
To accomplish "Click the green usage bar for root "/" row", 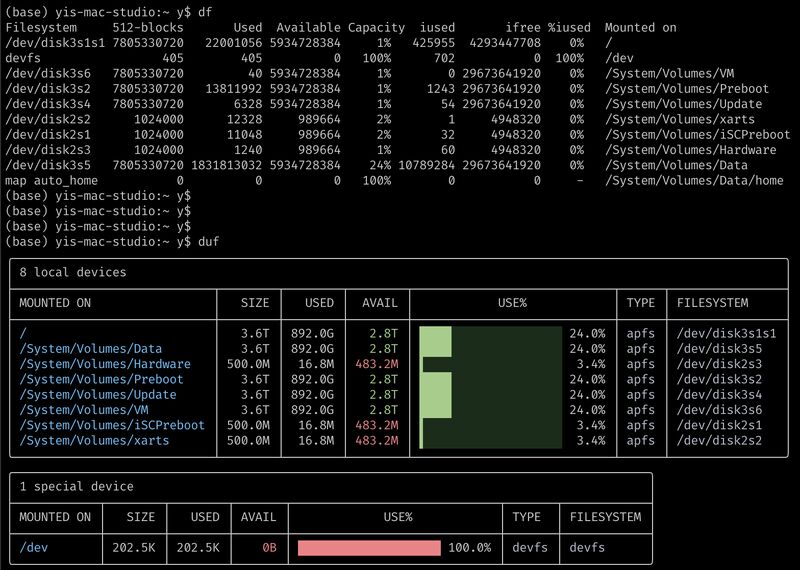I will pyautogui.click(x=490, y=334).
